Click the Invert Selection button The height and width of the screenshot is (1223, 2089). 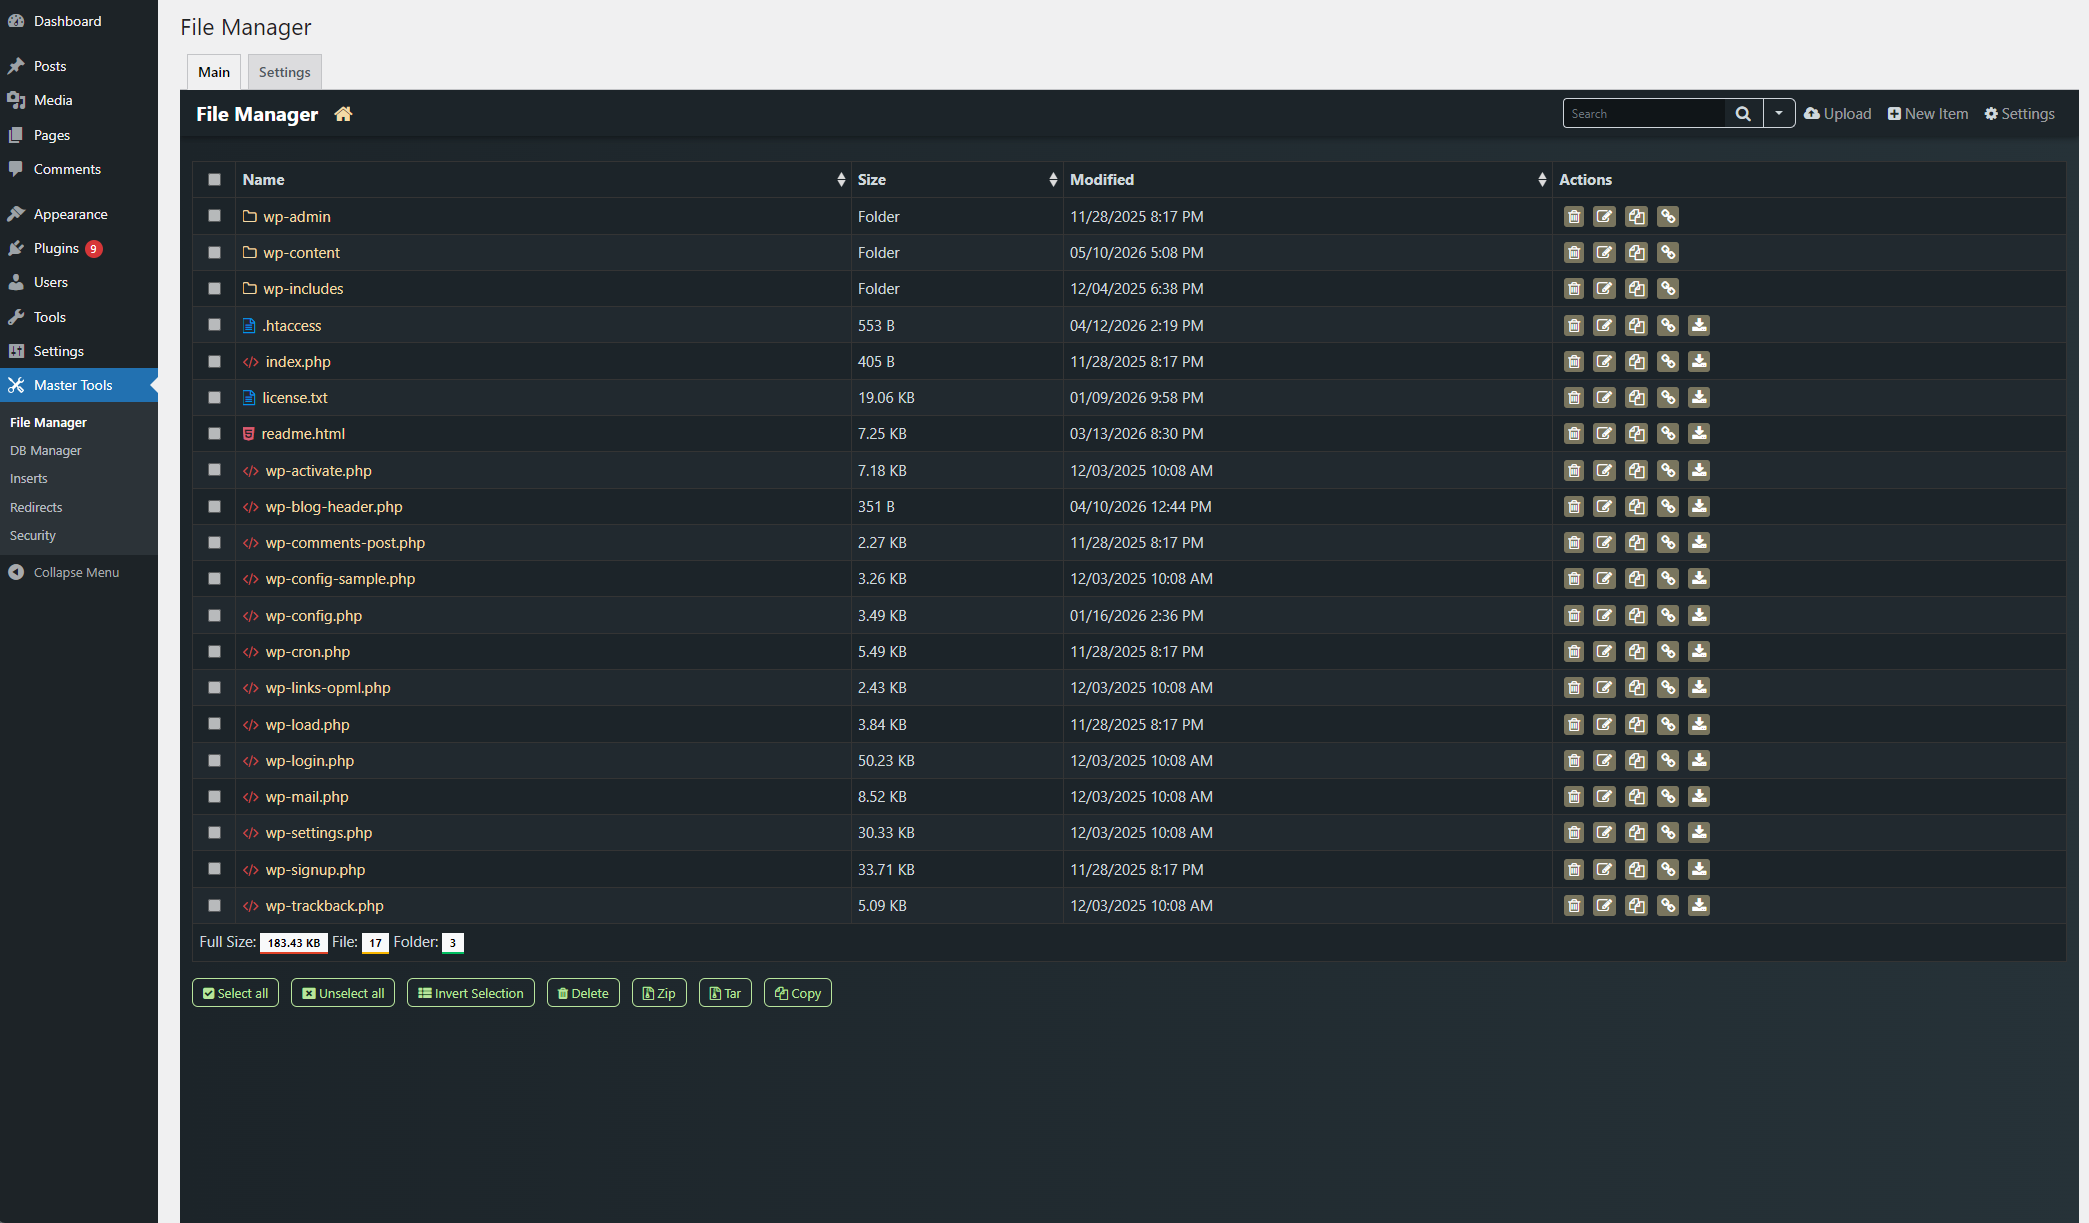point(471,993)
